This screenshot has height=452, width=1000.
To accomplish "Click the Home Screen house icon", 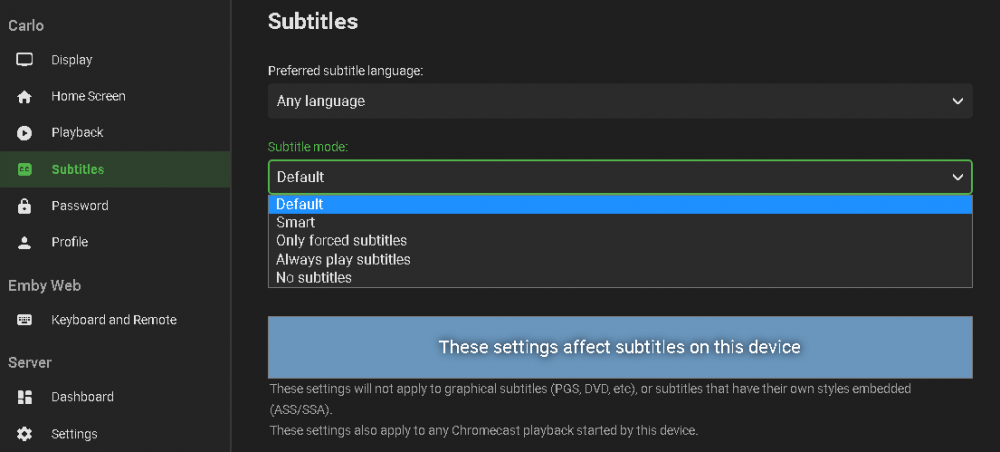I will 25,97.
